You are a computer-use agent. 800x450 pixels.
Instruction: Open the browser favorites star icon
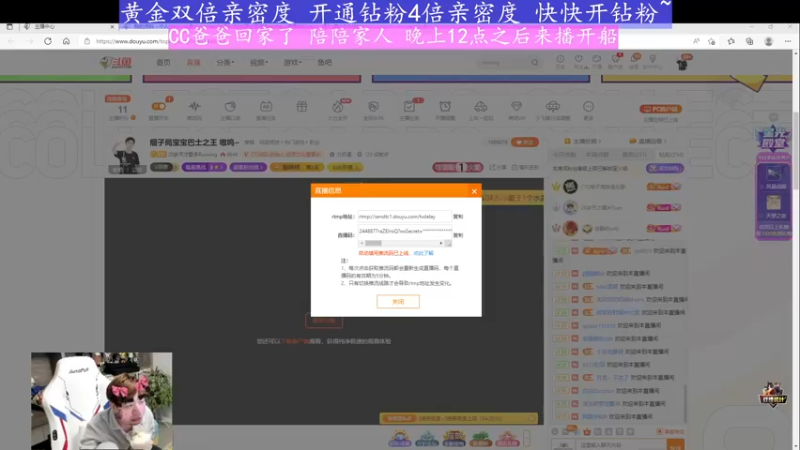click(x=731, y=41)
